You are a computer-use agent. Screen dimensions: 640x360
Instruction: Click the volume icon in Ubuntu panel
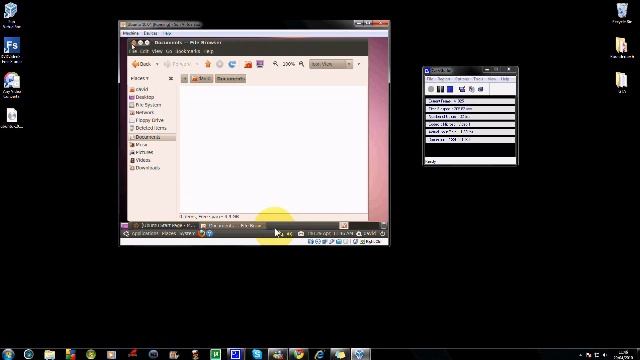[x=289, y=233]
